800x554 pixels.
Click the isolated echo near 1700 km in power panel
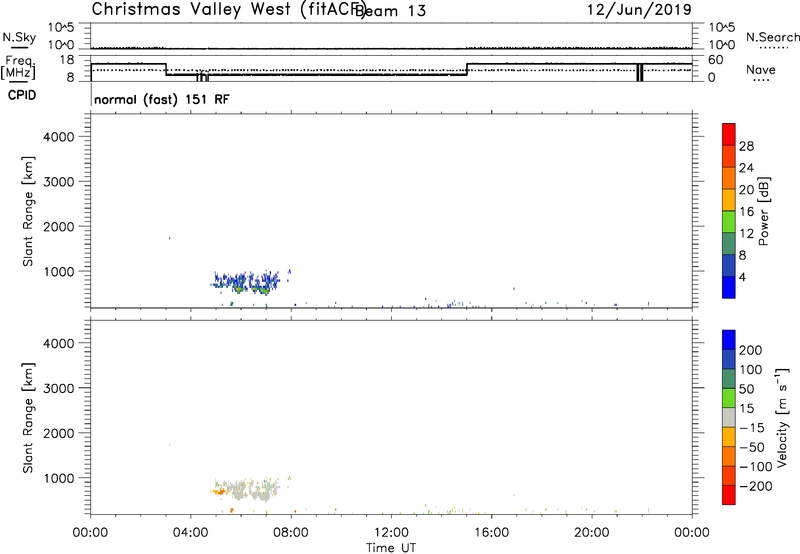click(x=169, y=238)
